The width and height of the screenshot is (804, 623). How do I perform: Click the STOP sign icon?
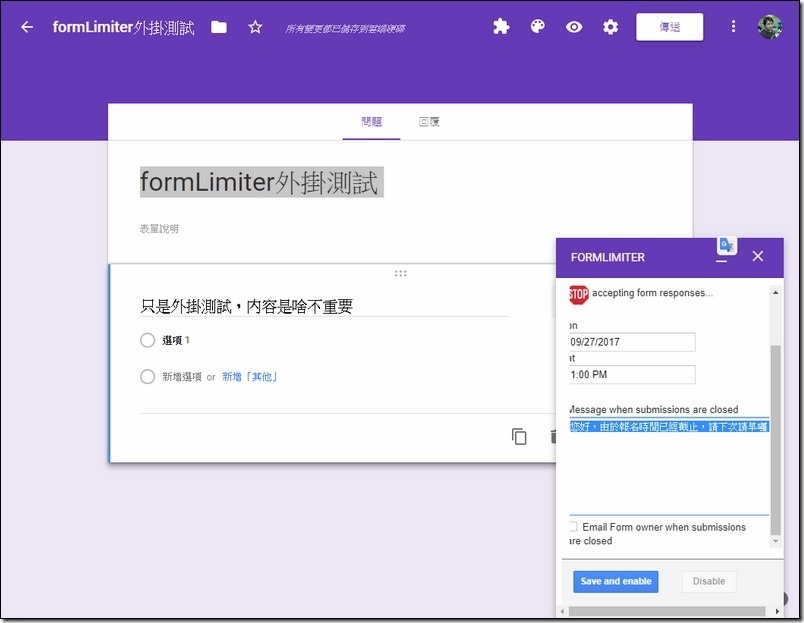coord(578,294)
